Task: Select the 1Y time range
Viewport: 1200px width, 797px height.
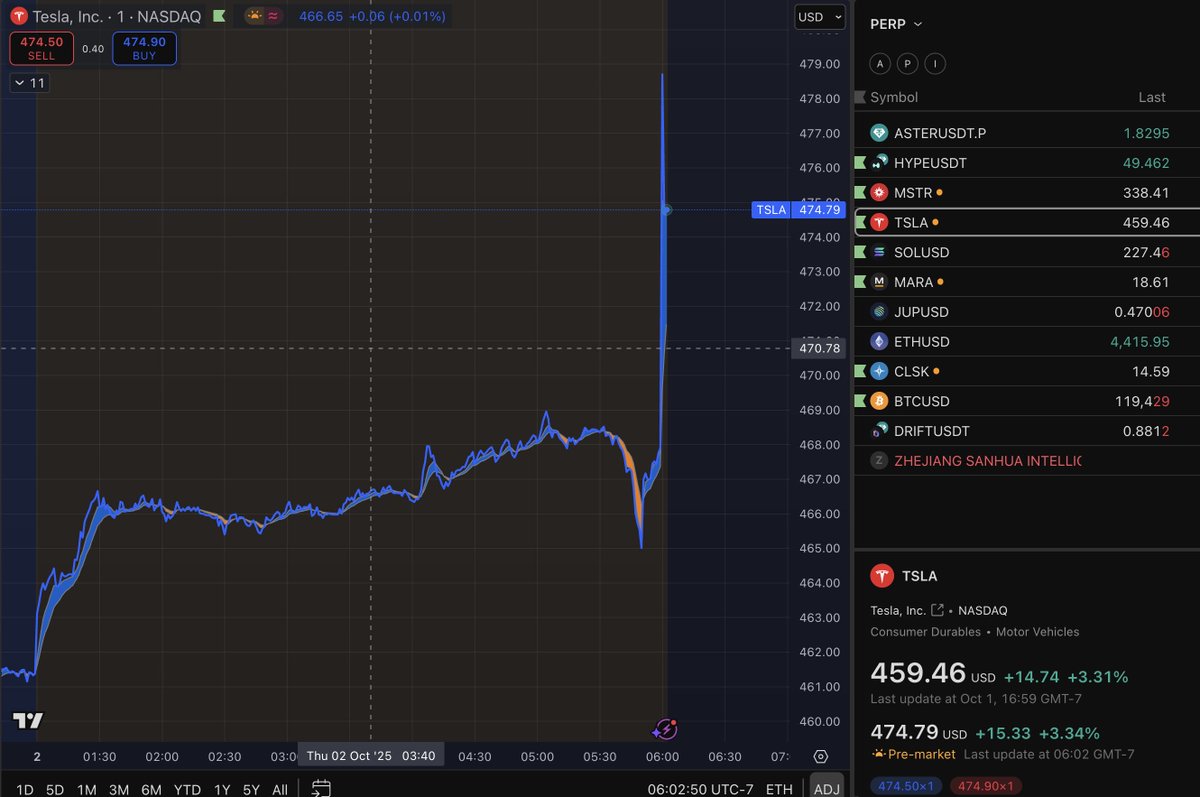Action: [x=222, y=789]
